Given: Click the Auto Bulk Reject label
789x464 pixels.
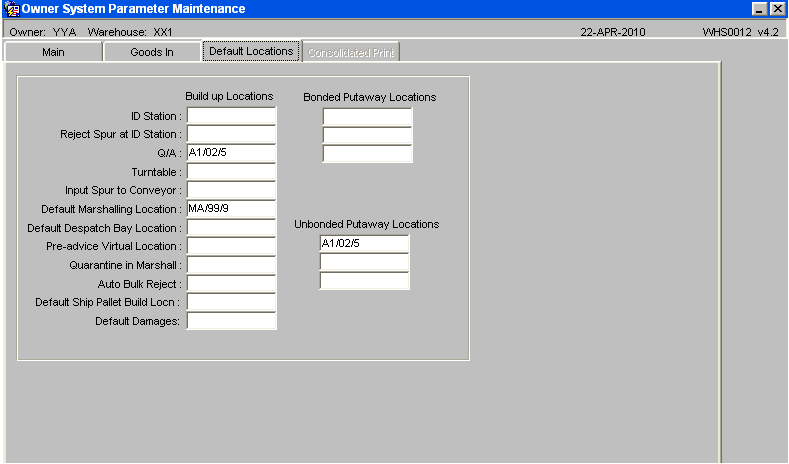Looking at the screenshot, I should pyautogui.click(x=139, y=284).
